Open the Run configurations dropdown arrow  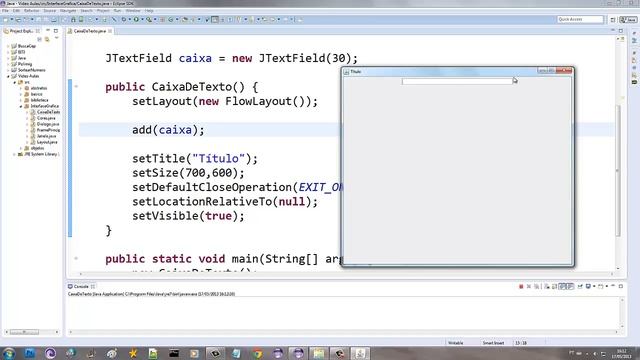142,19
